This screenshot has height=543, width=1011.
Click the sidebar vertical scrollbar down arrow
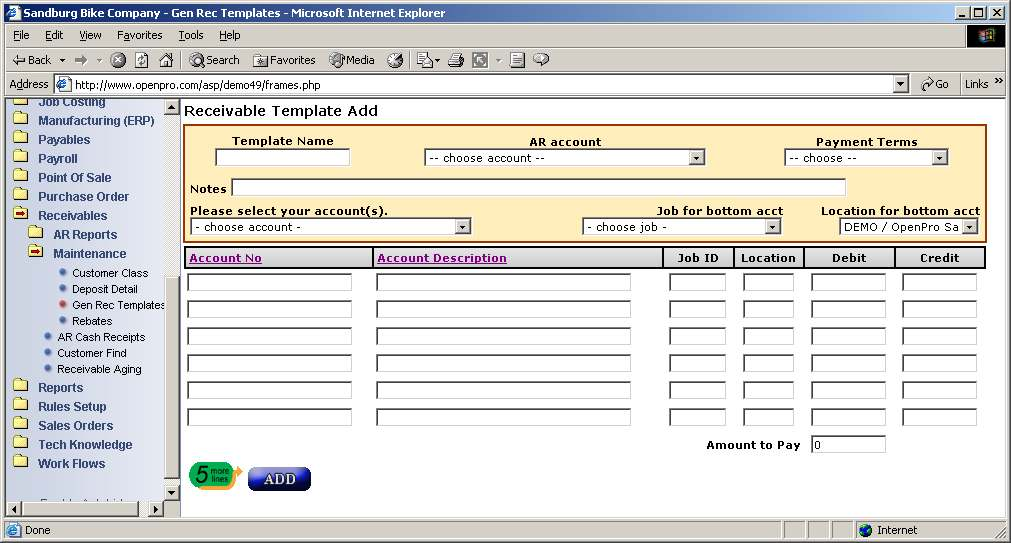(171, 492)
